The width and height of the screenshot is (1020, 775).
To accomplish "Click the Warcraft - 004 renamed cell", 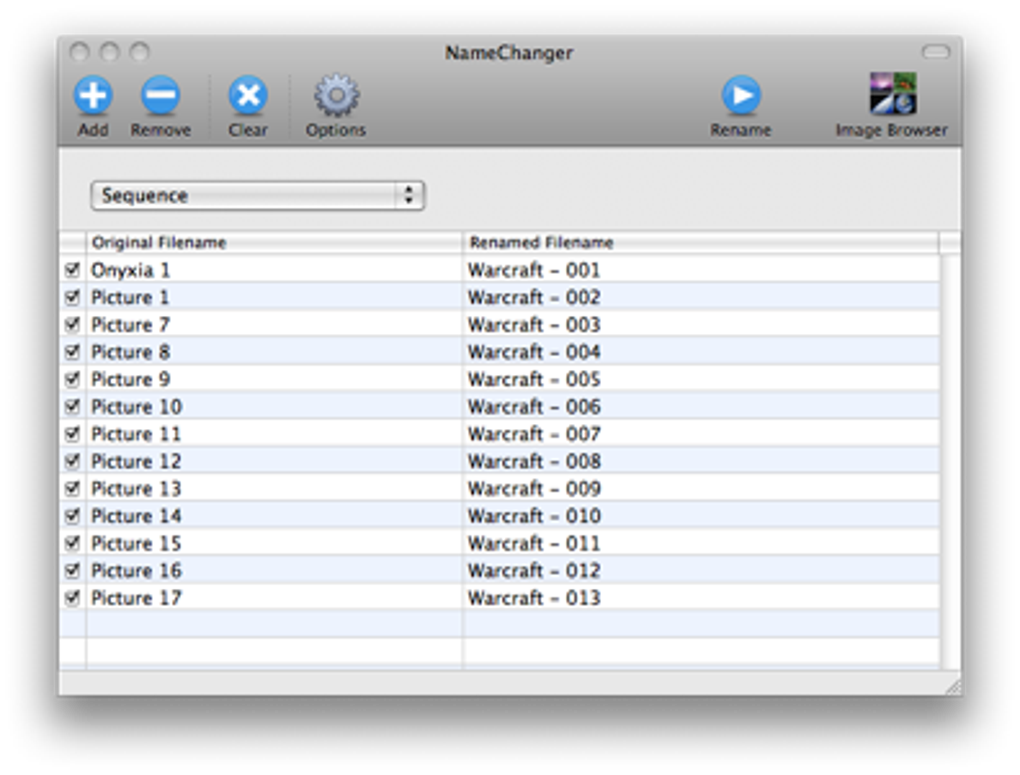I will pyautogui.click(x=701, y=352).
